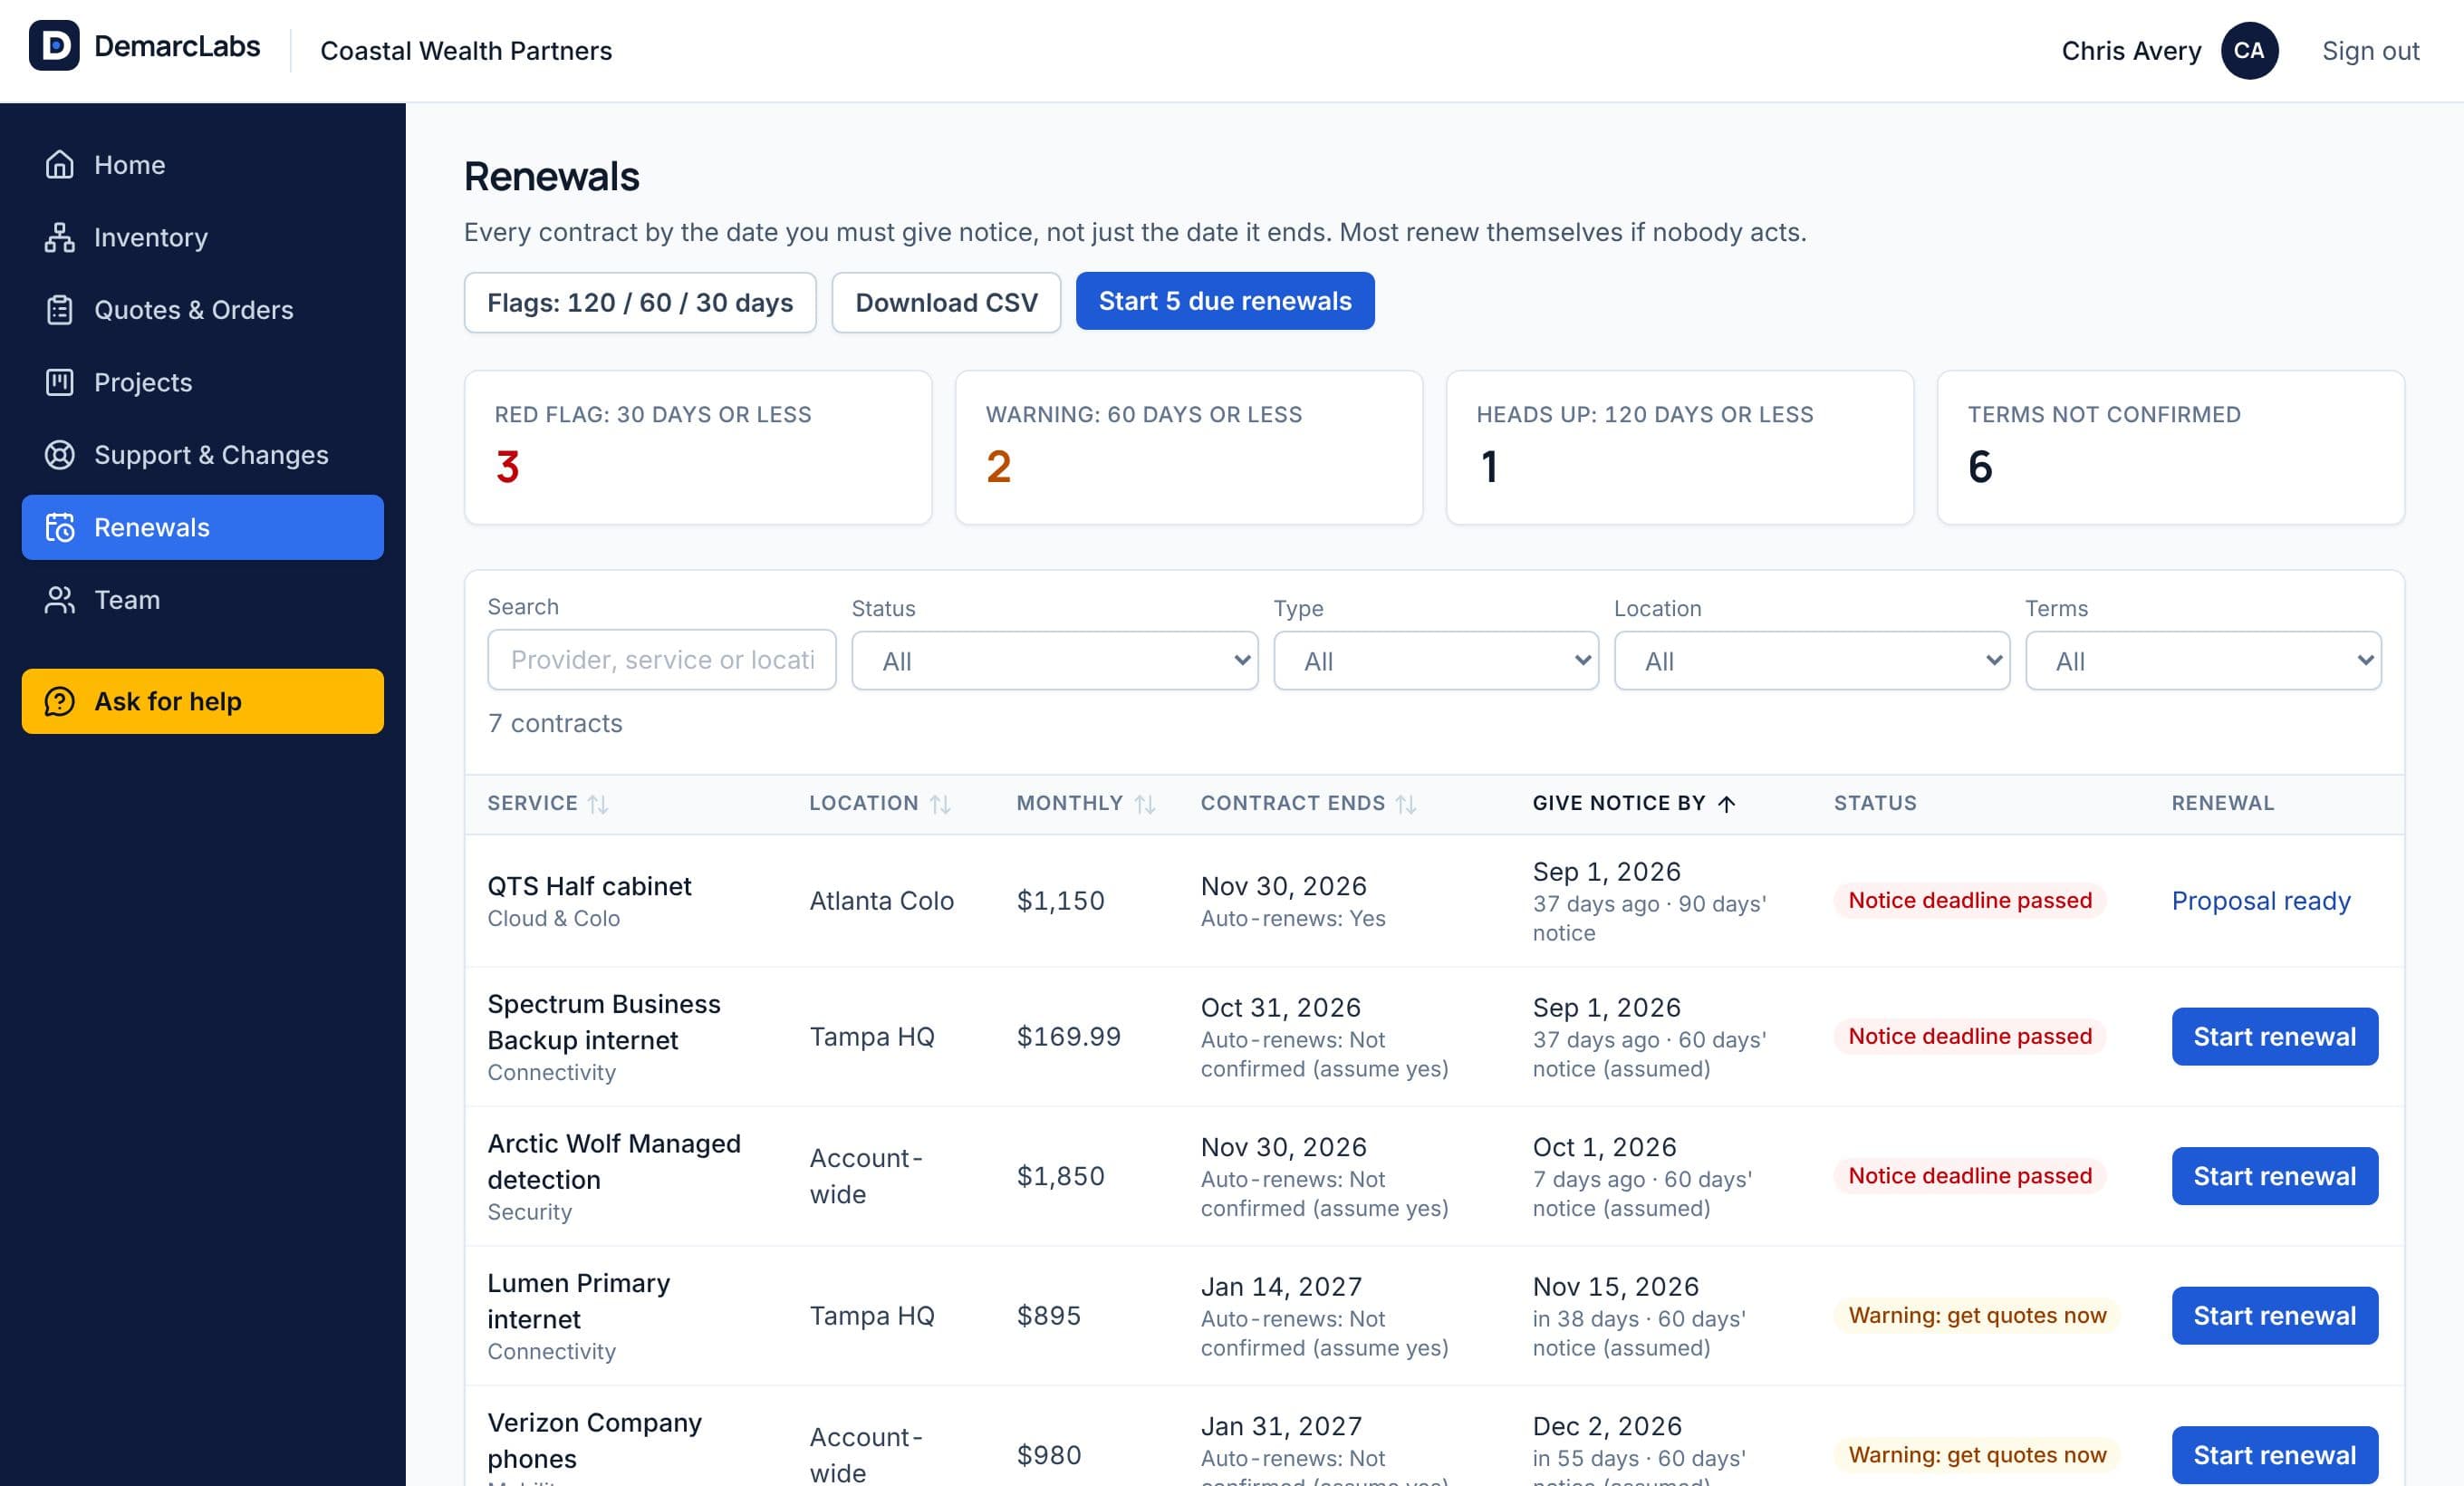
Task: Click Flags: 120 / 60 / 30 days button
Action: point(640,303)
